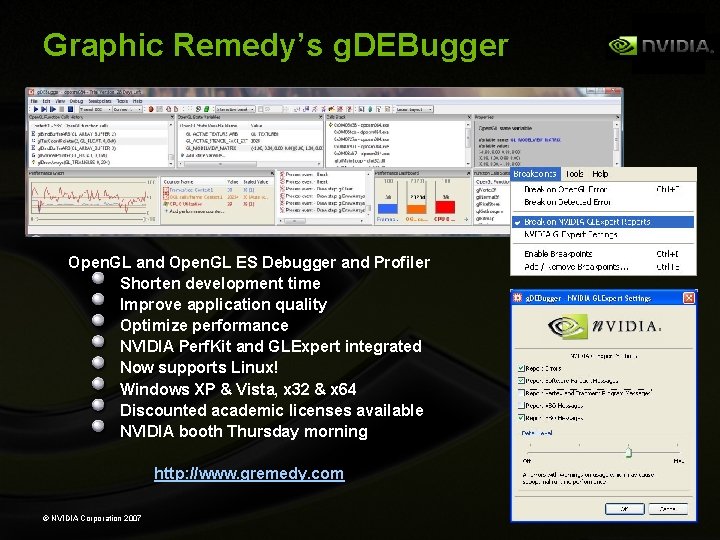Close the OpenGL State Variables panel
The image size is (720, 540).
(x=321, y=117)
